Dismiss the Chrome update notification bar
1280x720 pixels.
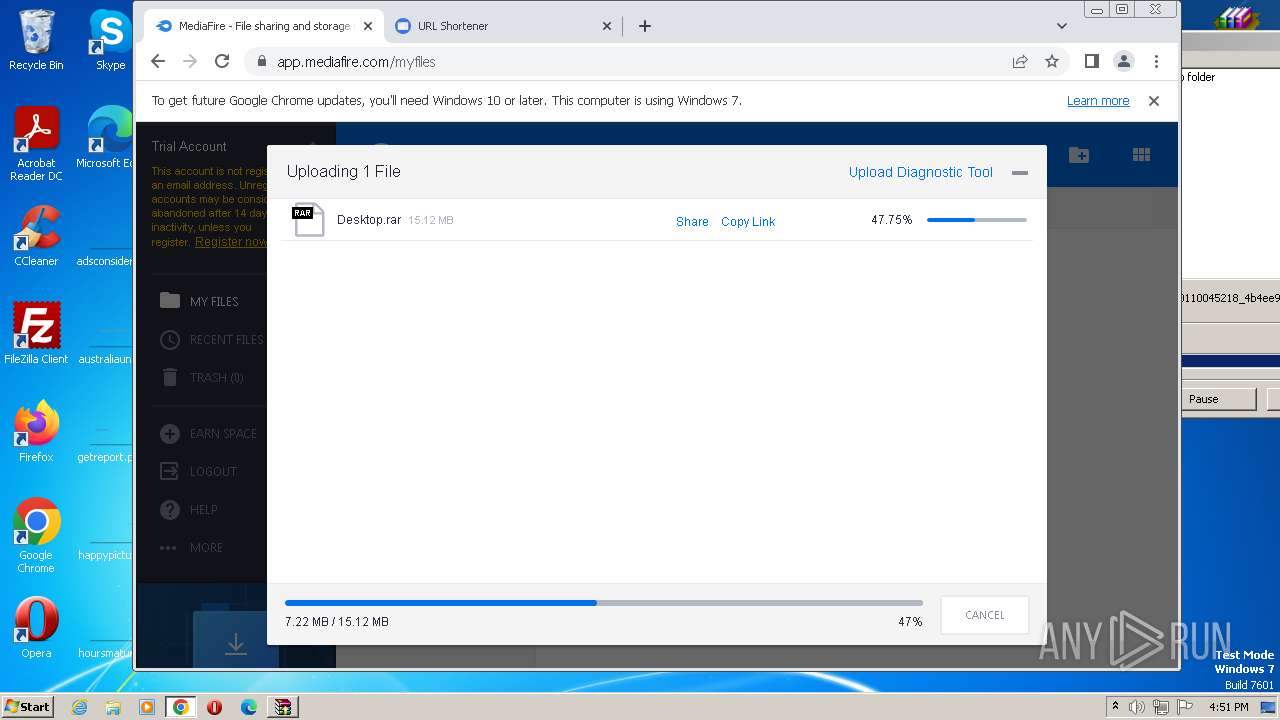(1154, 101)
